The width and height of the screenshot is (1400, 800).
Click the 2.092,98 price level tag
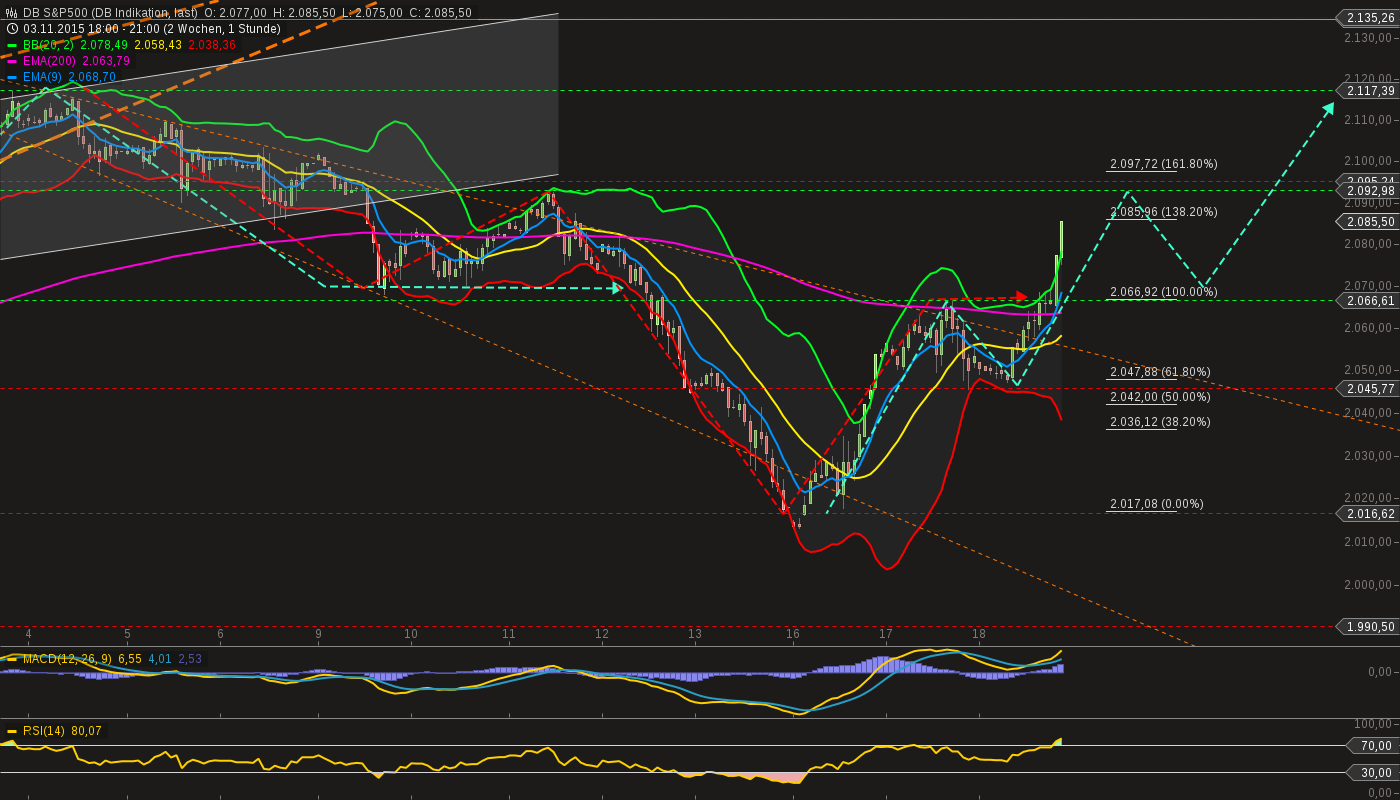point(1367,191)
